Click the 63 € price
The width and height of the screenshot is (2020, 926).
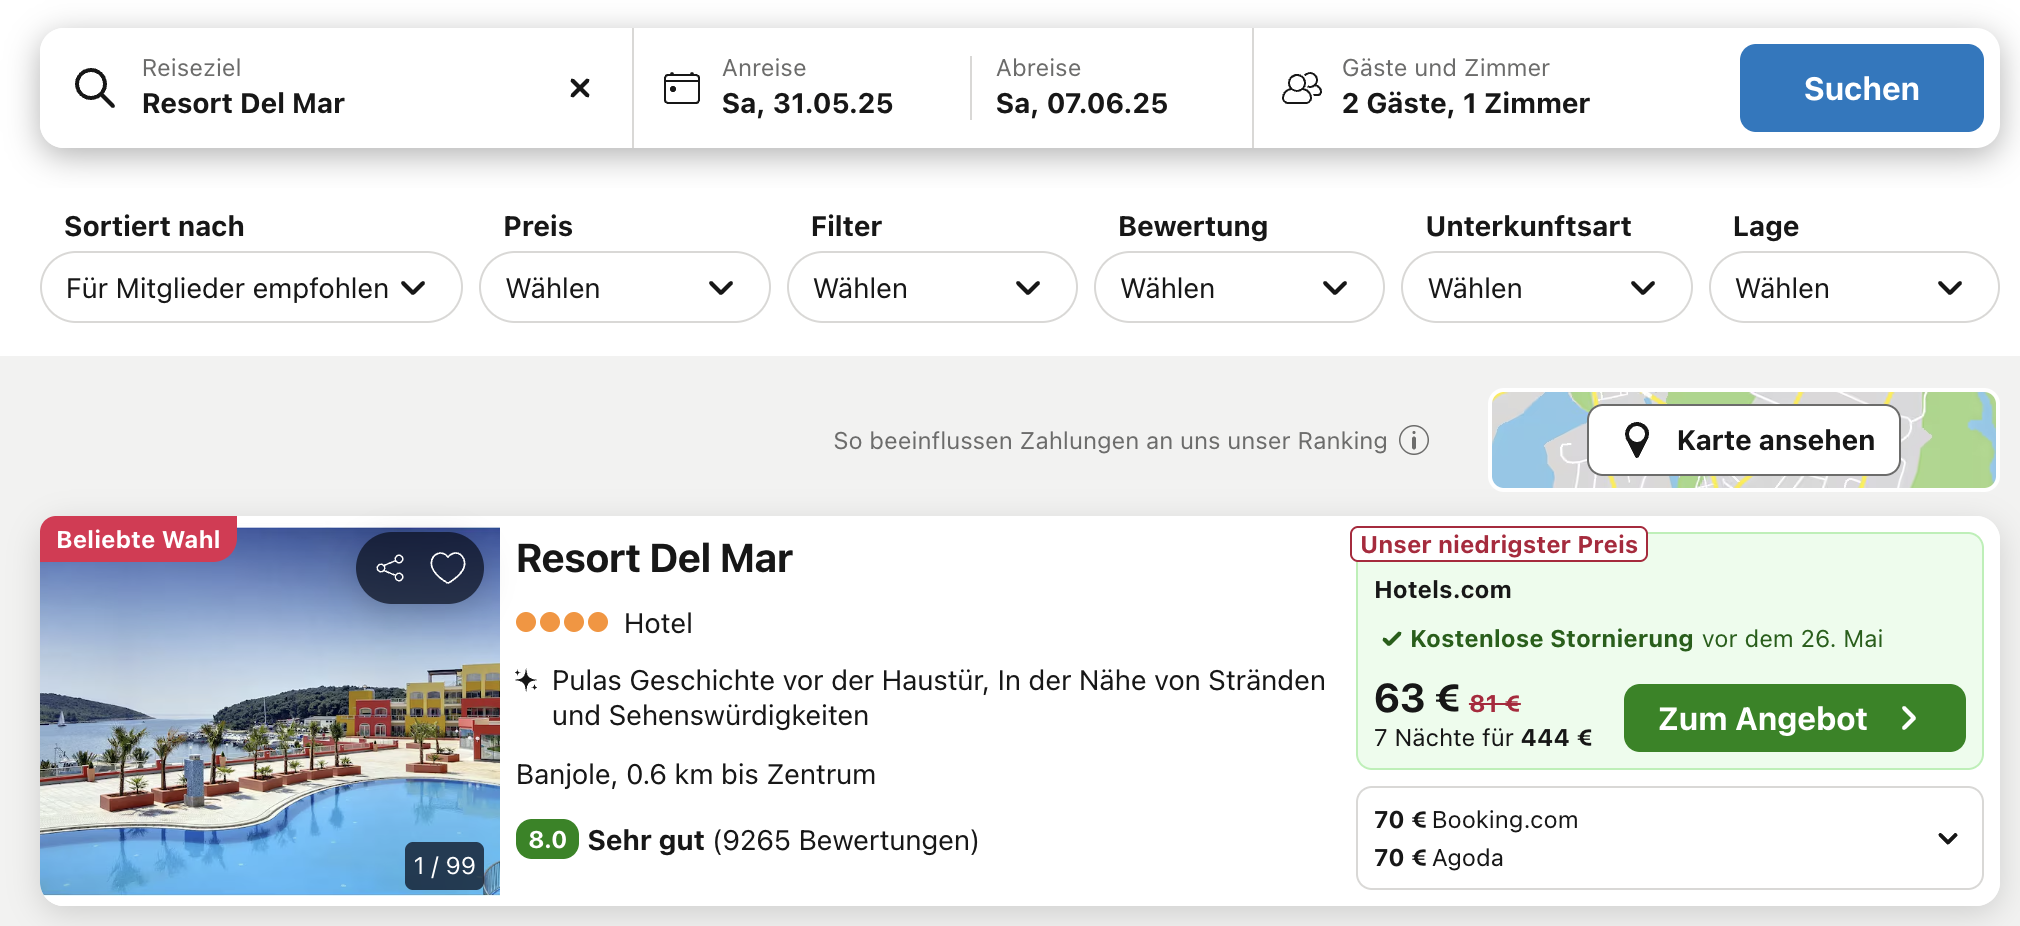1416,698
